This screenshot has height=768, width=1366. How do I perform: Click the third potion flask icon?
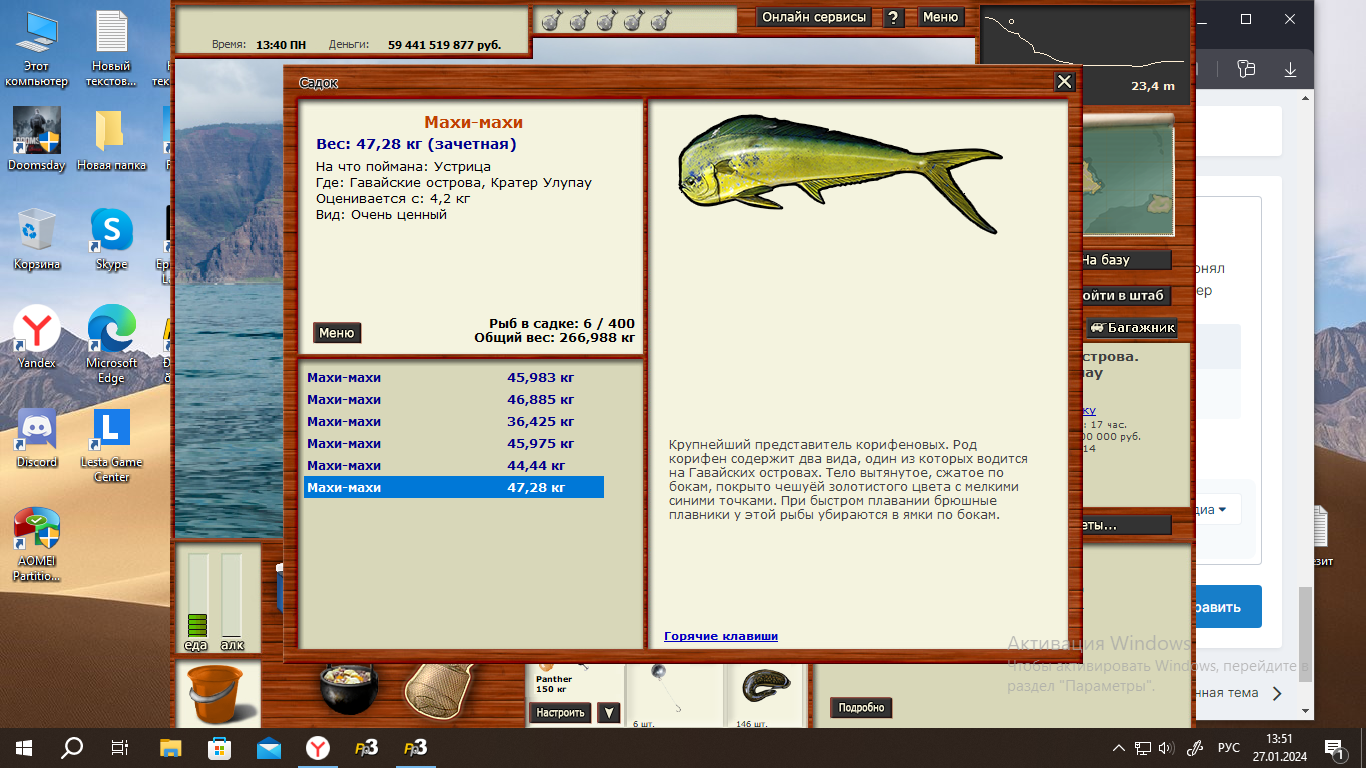pos(605,19)
